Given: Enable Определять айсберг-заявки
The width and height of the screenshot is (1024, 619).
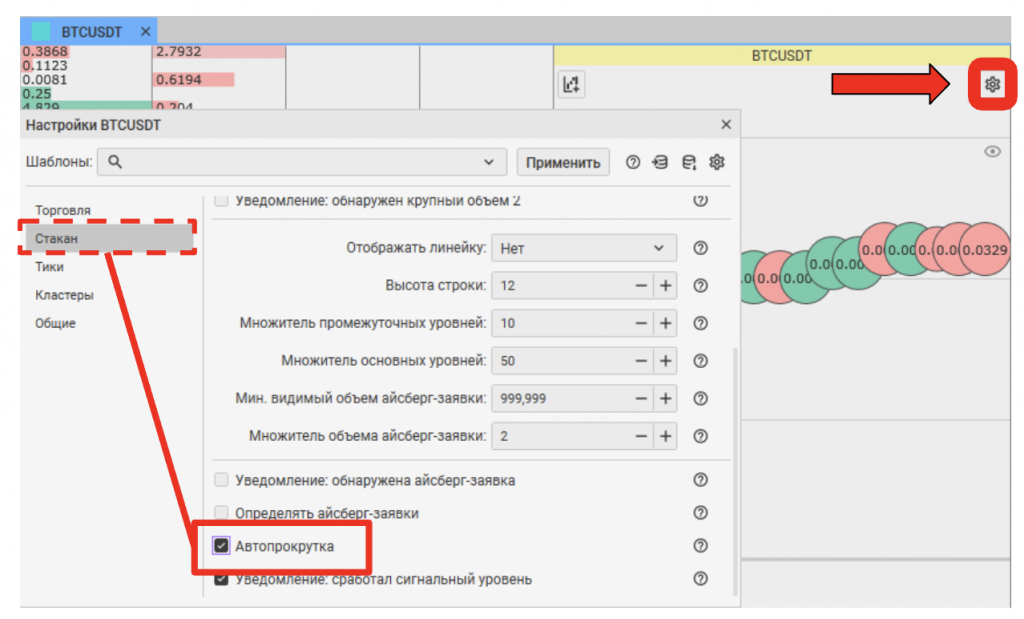Looking at the screenshot, I should coord(222,512).
